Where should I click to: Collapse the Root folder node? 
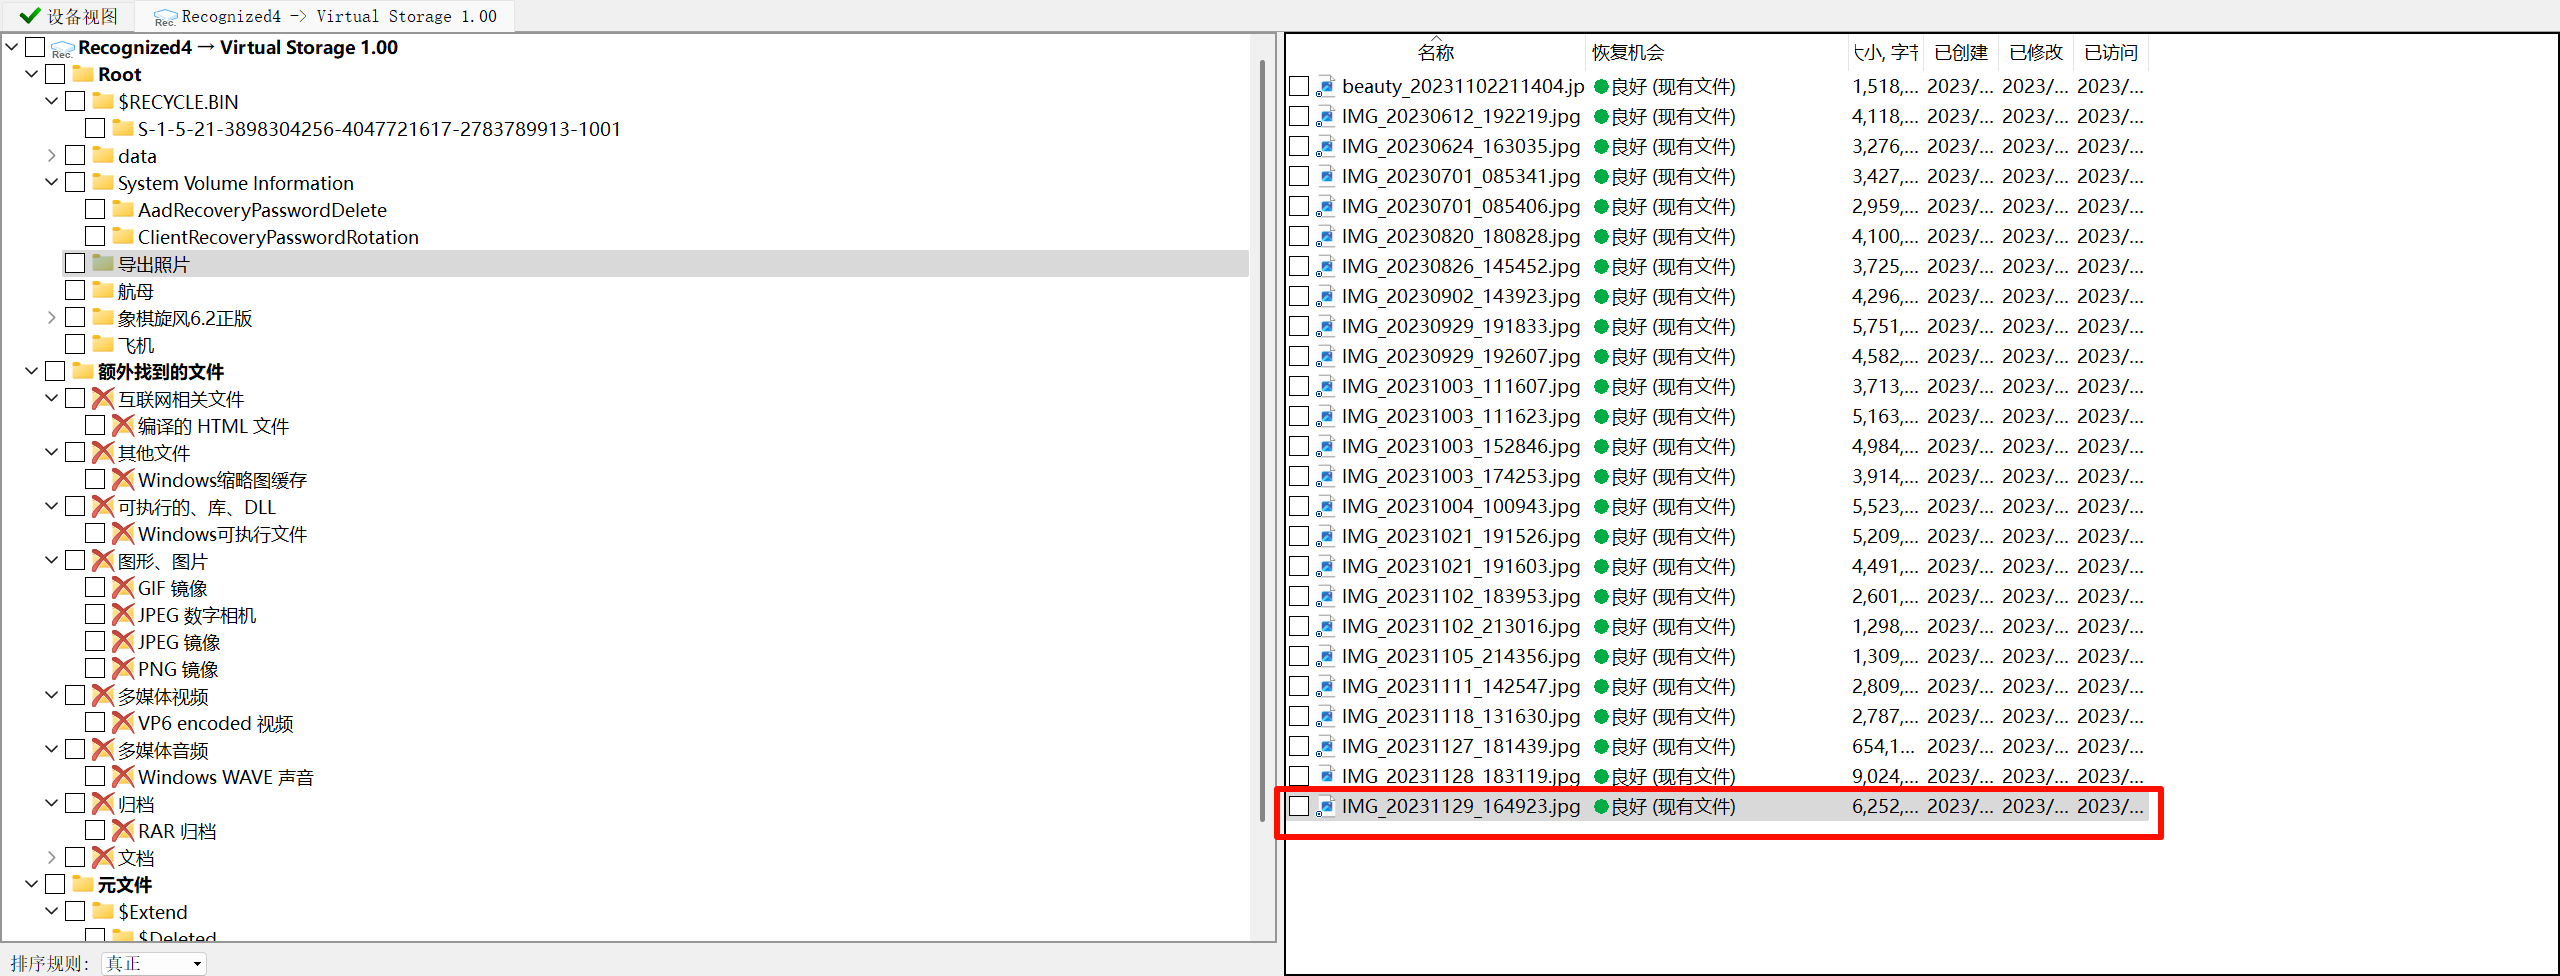click(32, 74)
